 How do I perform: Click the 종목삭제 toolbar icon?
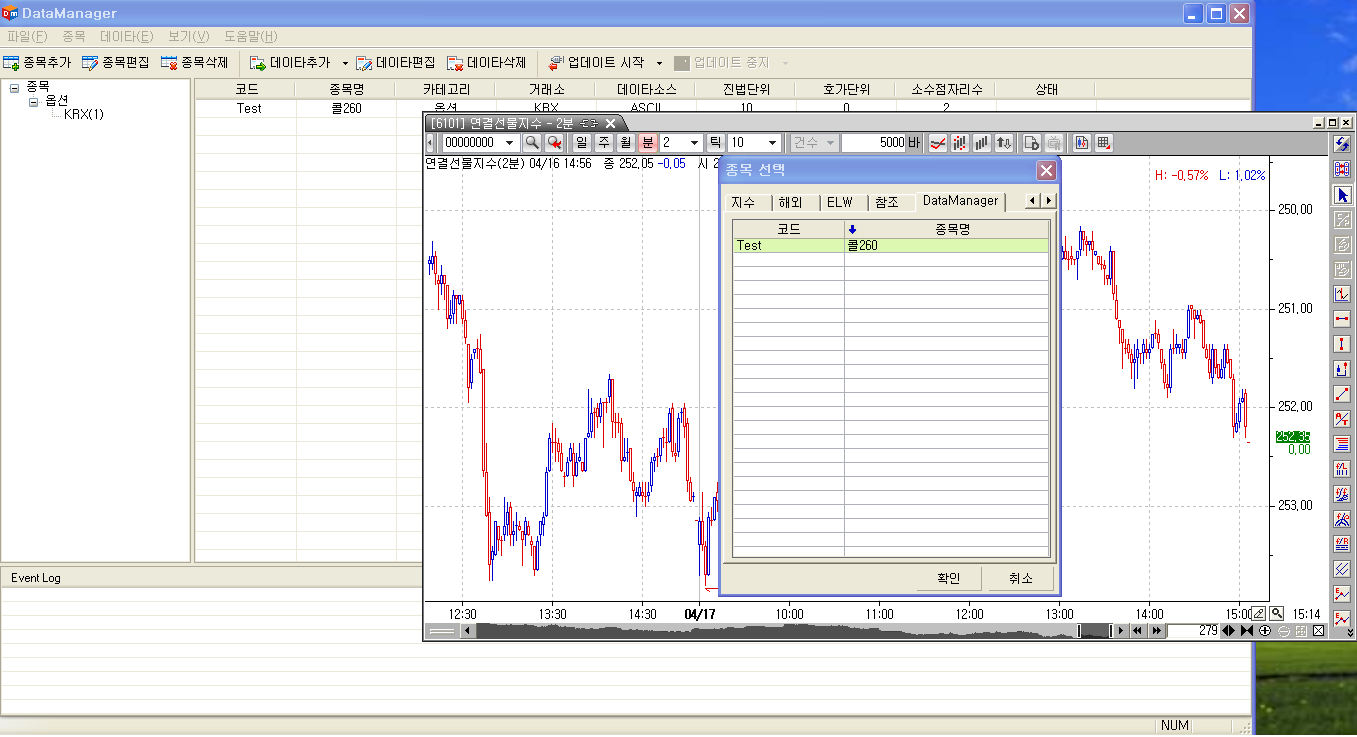point(169,63)
